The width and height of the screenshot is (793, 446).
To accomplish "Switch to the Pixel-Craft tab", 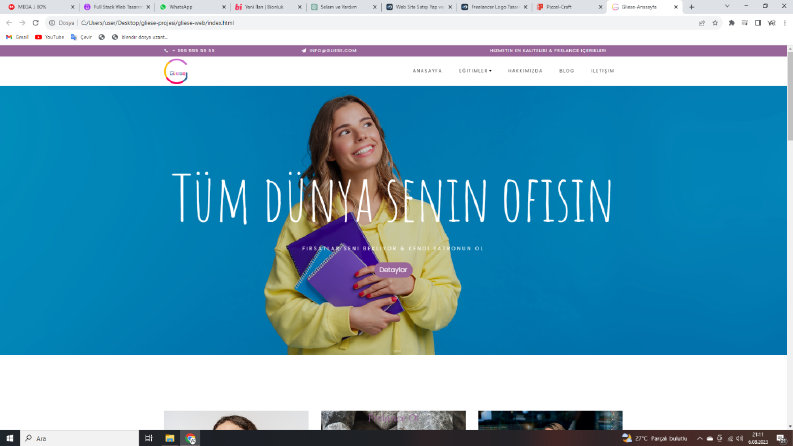I will click(x=569, y=7).
